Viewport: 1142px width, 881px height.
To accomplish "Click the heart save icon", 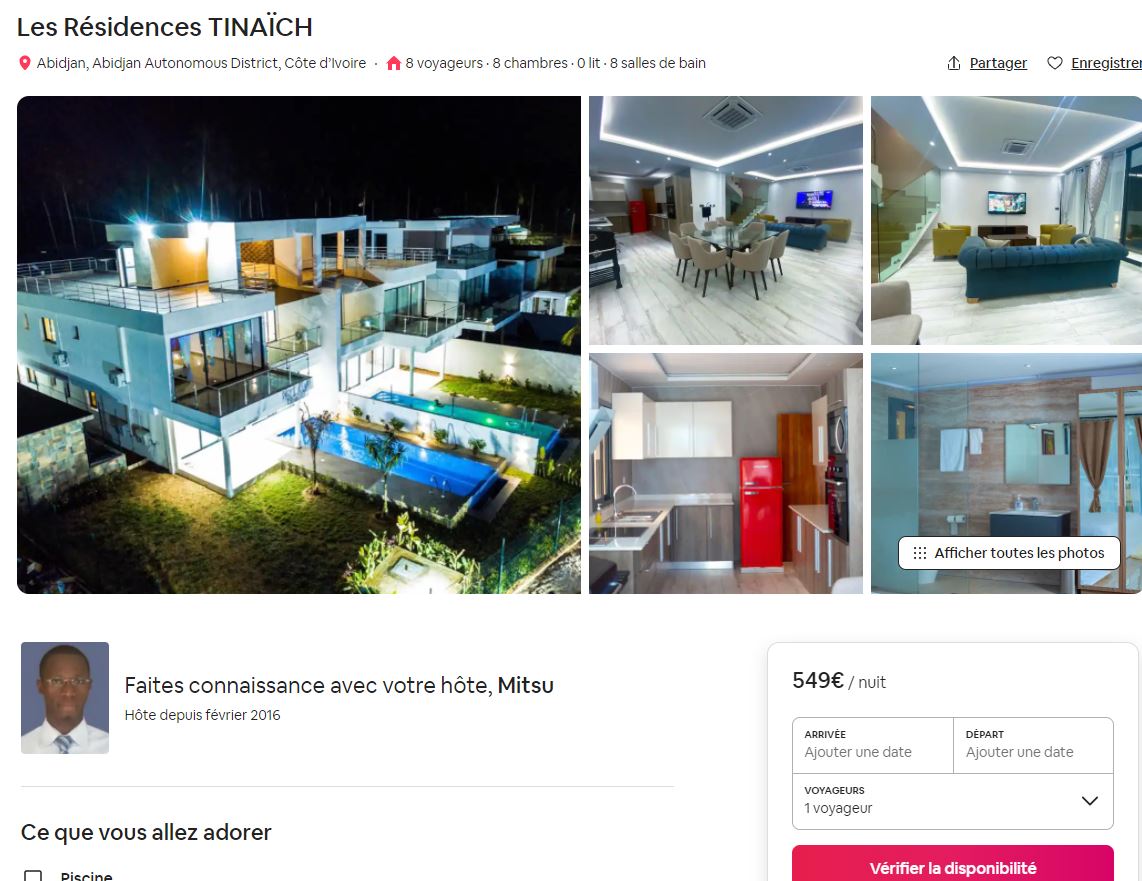I will point(1055,63).
